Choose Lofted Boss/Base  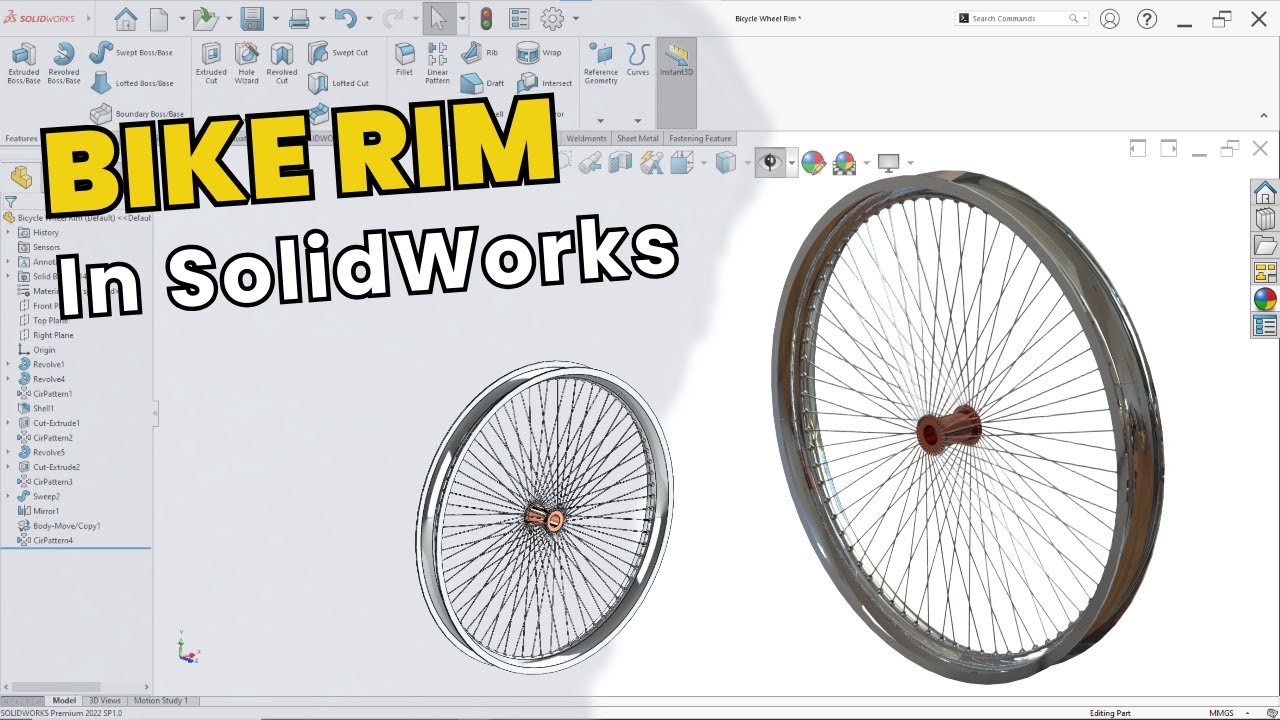point(131,83)
